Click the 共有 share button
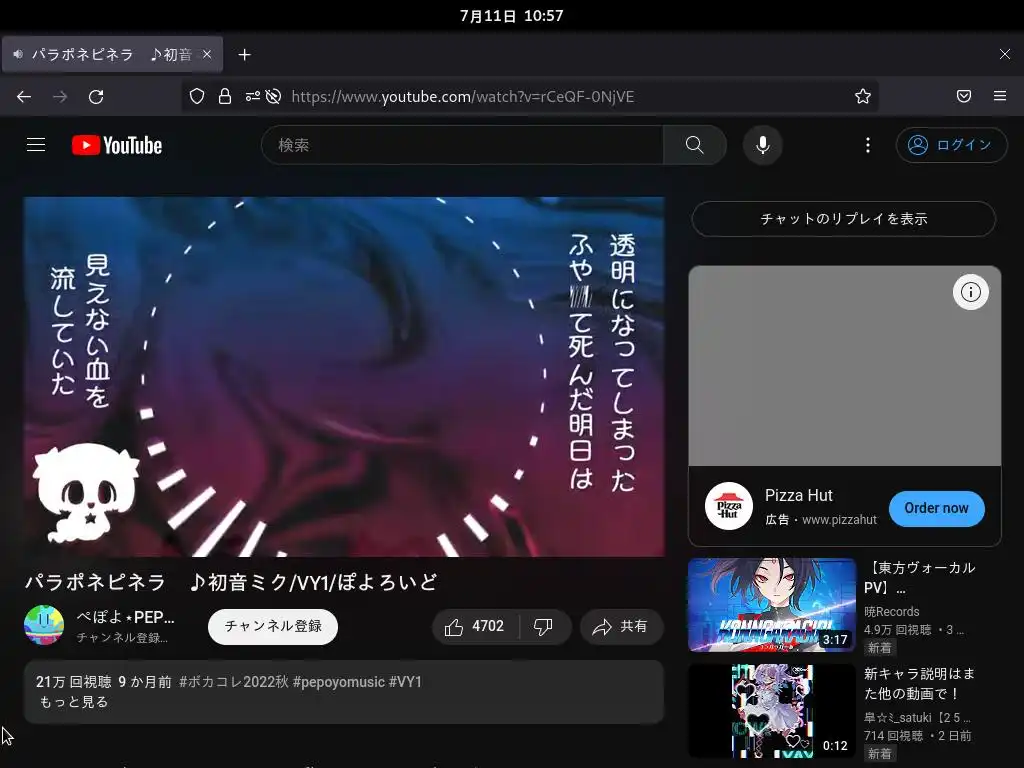Image resolution: width=1024 pixels, height=768 pixels. [x=621, y=627]
